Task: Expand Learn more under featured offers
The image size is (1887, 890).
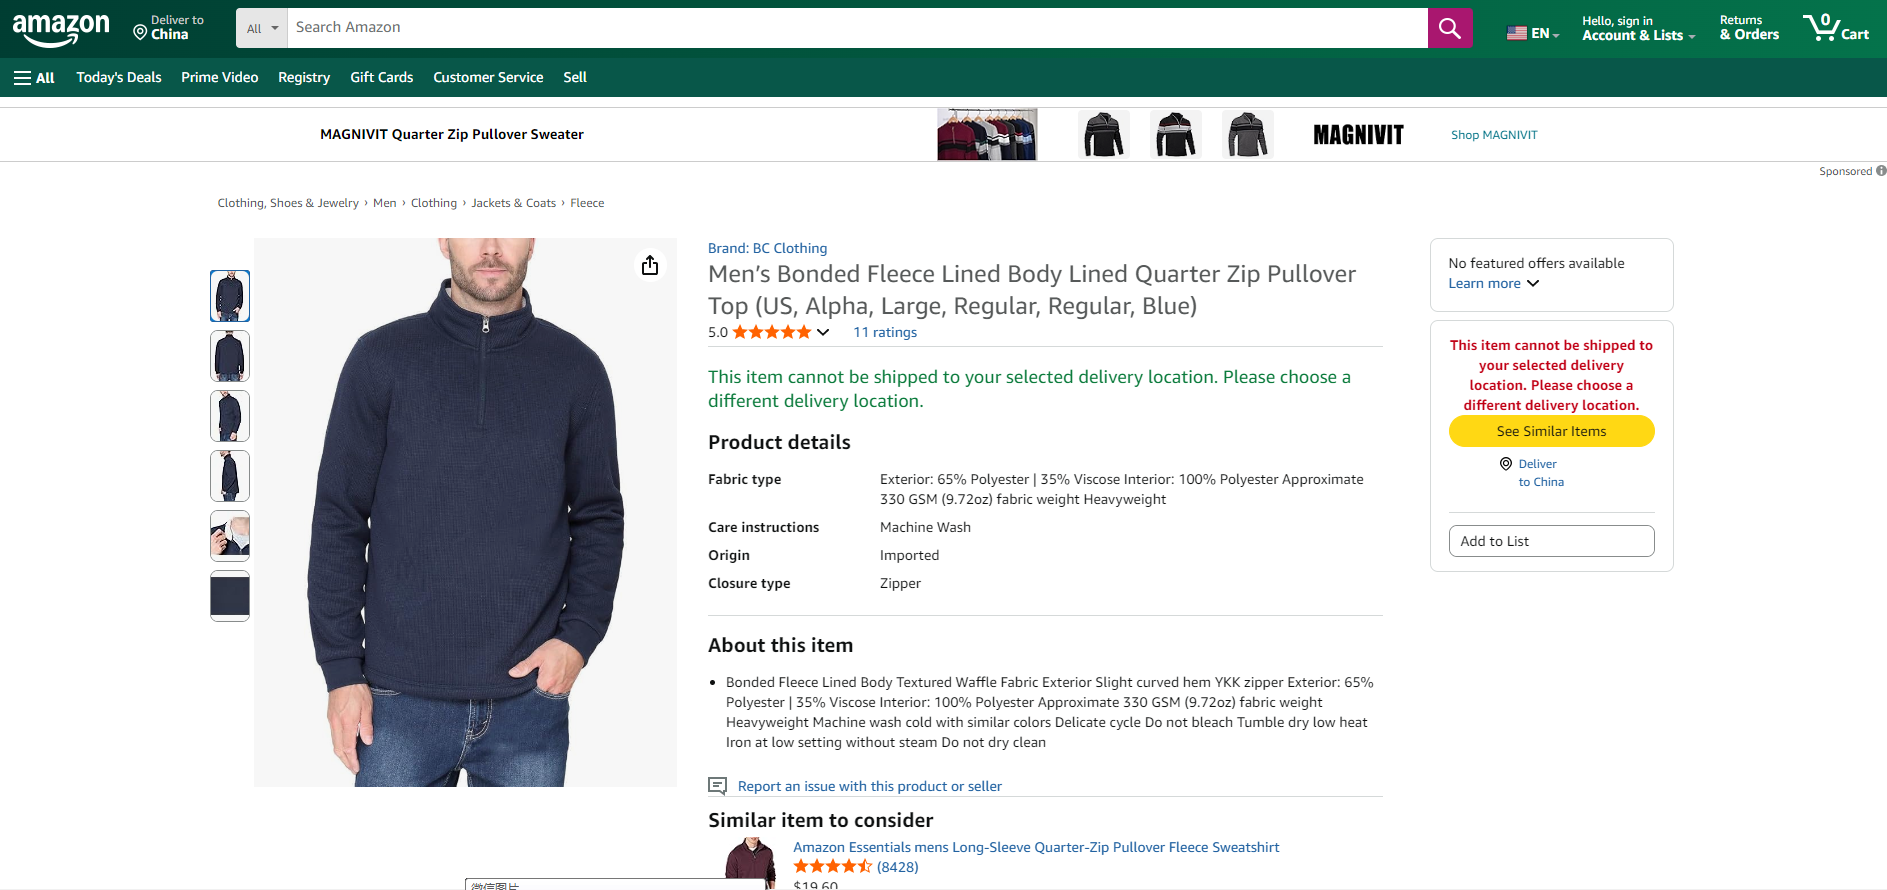Action: click(x=1493, y=284)
